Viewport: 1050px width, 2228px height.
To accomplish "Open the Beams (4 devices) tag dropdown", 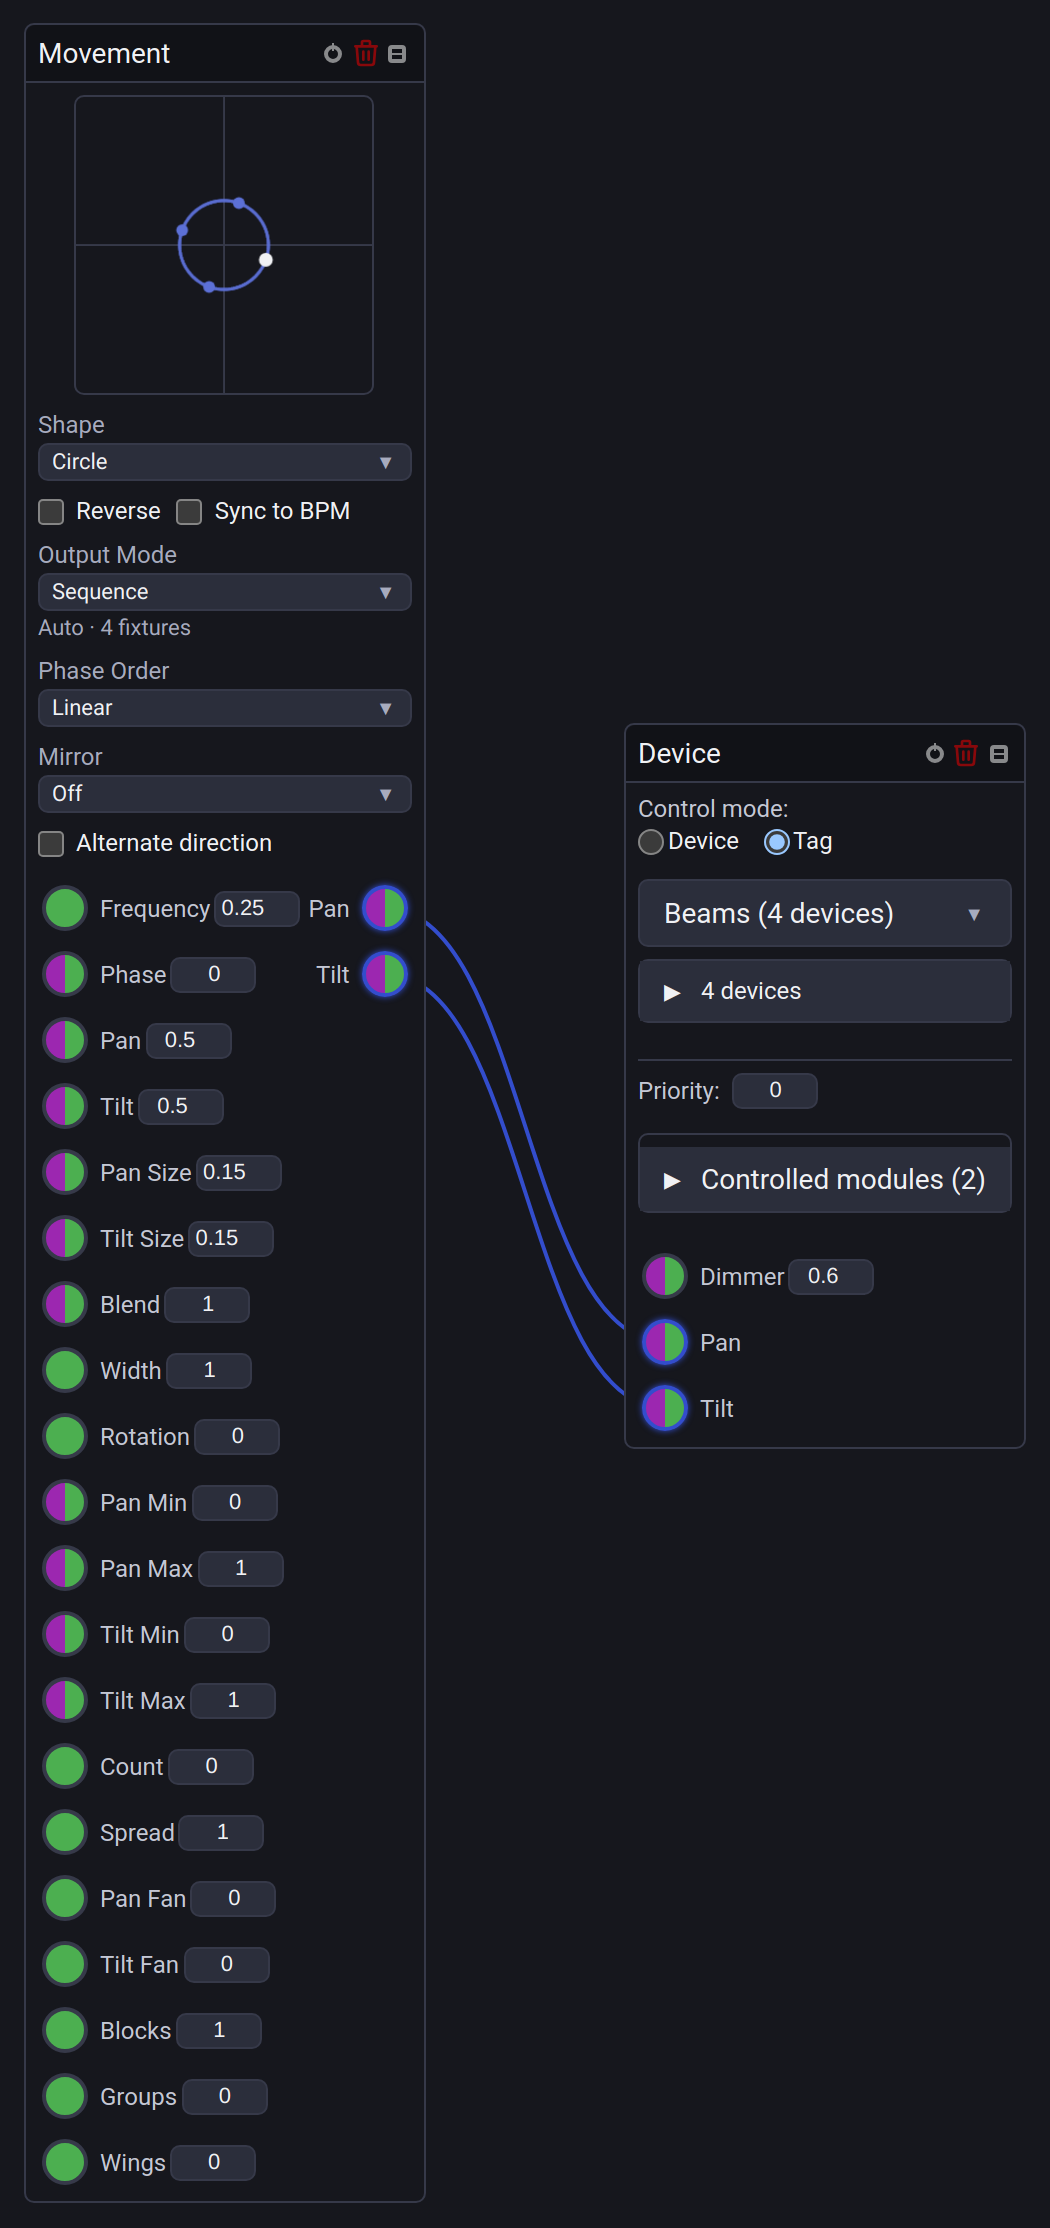I will click(x=825, y=913).
